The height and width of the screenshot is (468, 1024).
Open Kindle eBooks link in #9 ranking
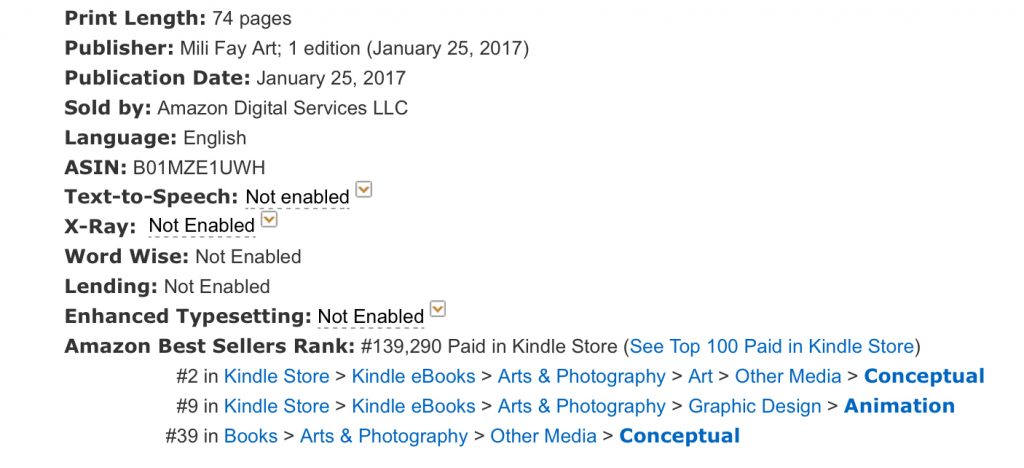413,406
